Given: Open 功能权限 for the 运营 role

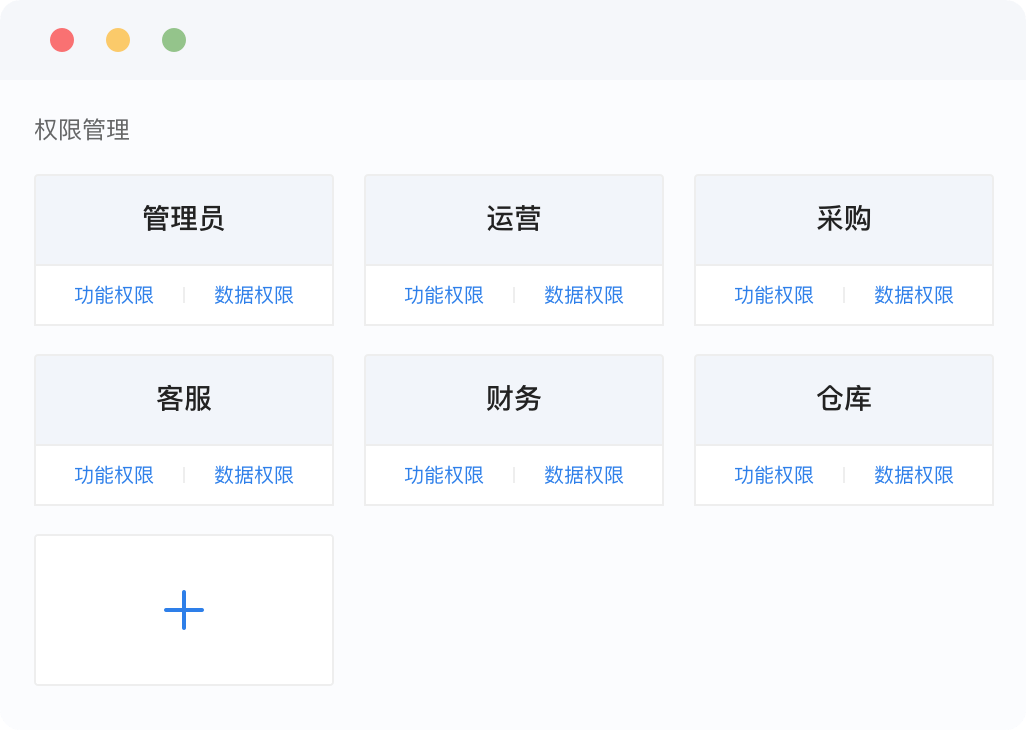Looking at the screenshot, I should (445, 295).
